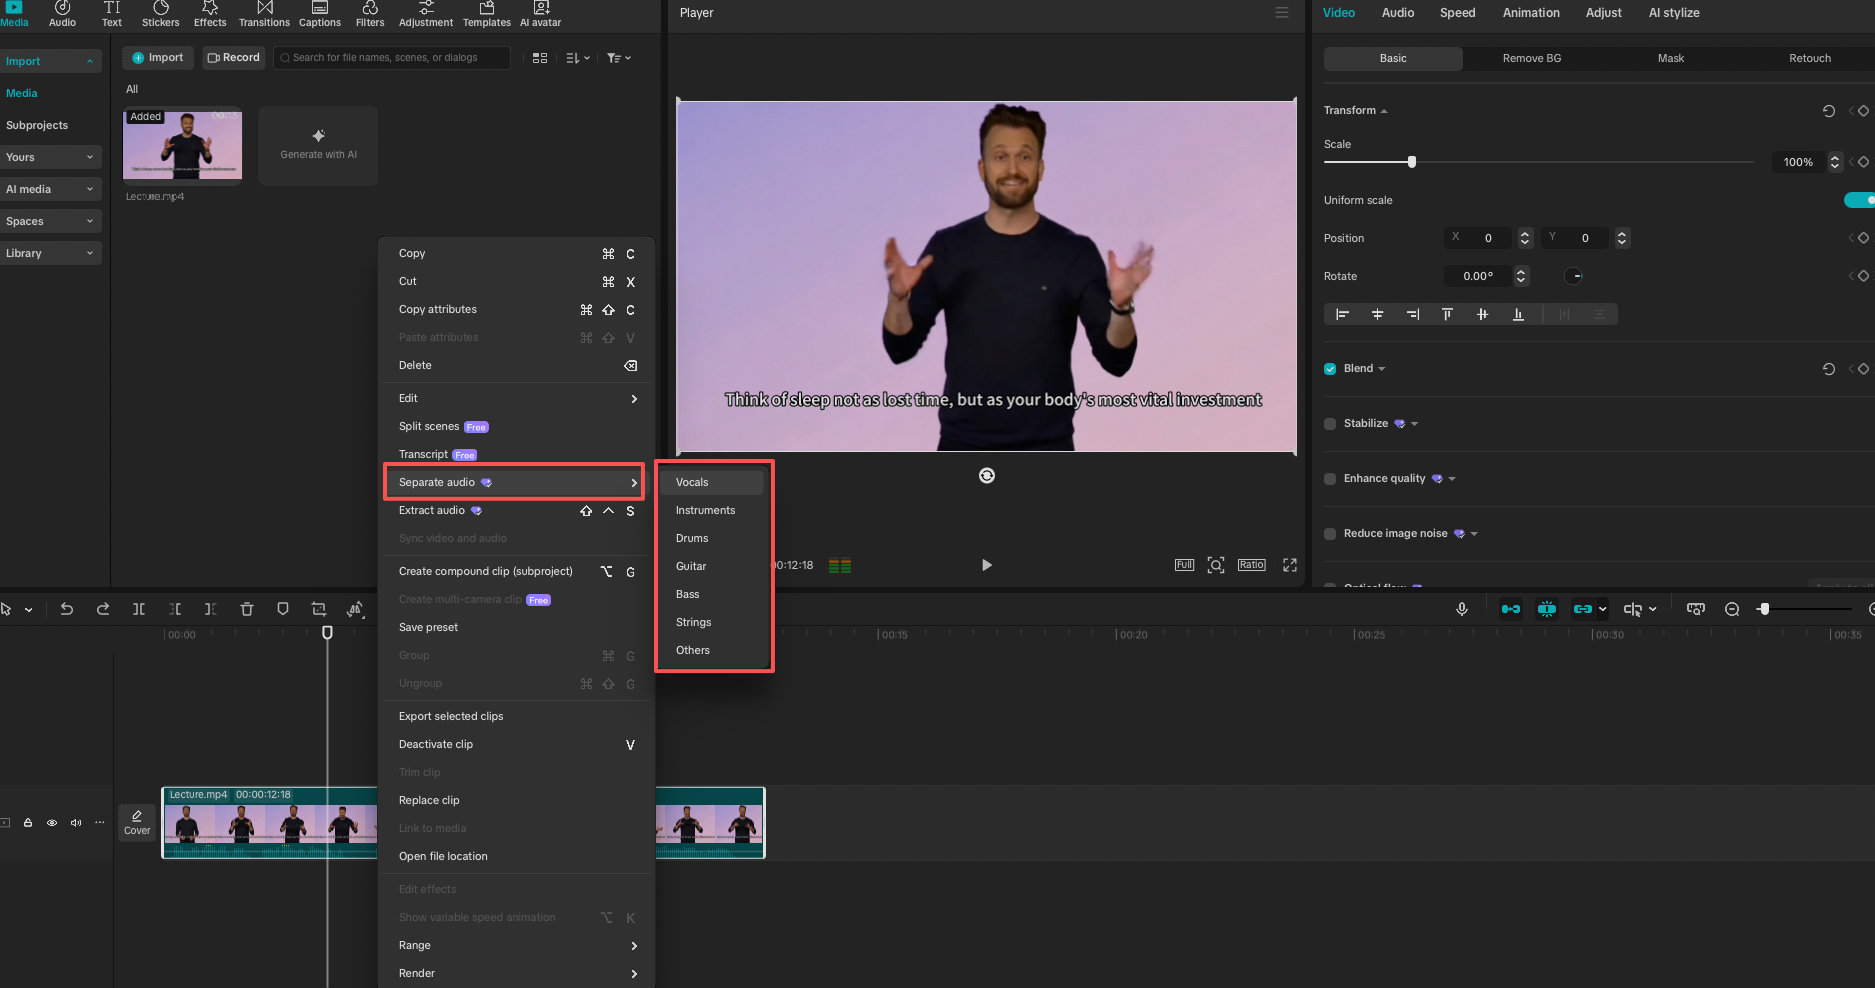Open the Stickers panel
This screenshot has width=1875, height=988.
pyautogui.click(x=160, y=14)
